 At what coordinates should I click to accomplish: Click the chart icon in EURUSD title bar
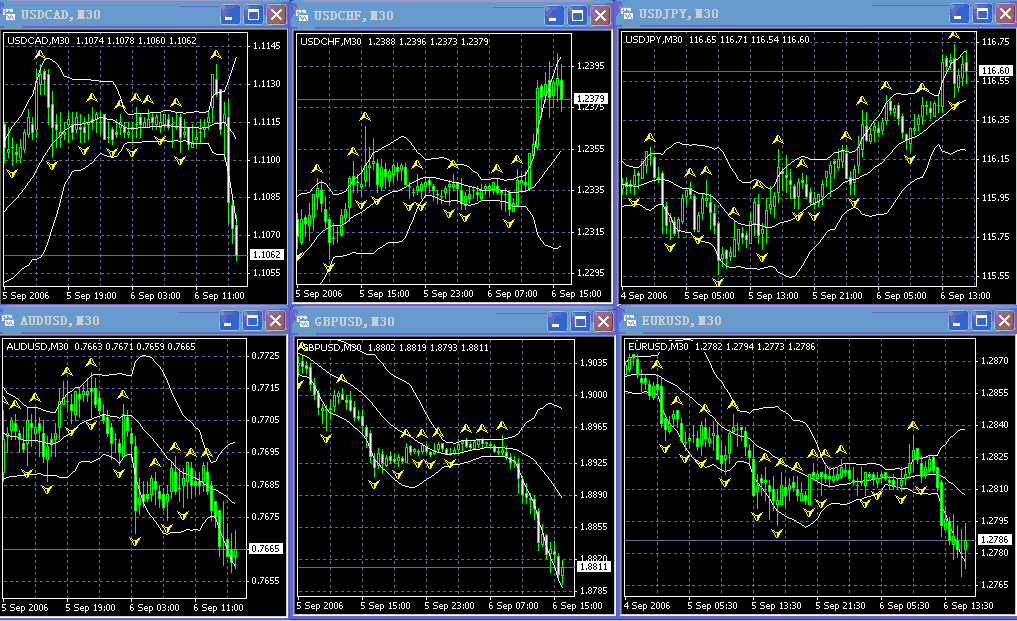pos(629,321)
